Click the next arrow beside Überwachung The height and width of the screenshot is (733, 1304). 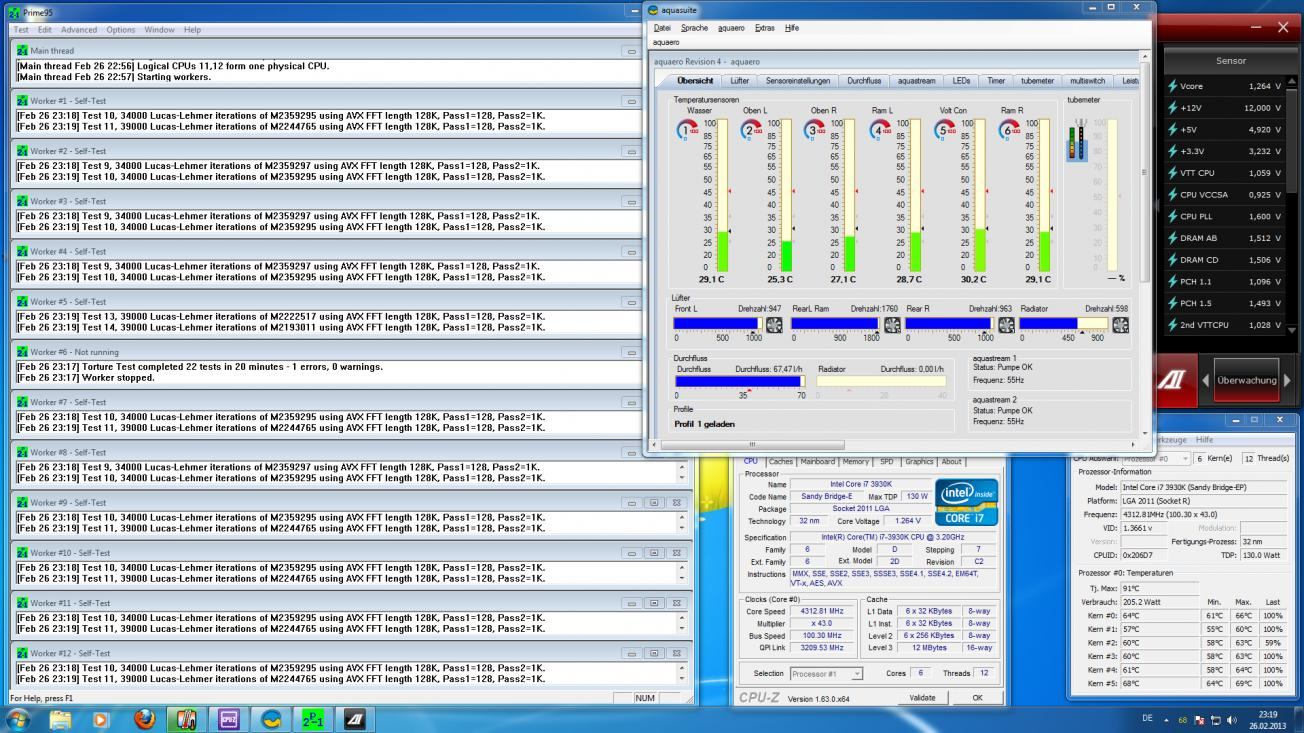(1287, 381)
